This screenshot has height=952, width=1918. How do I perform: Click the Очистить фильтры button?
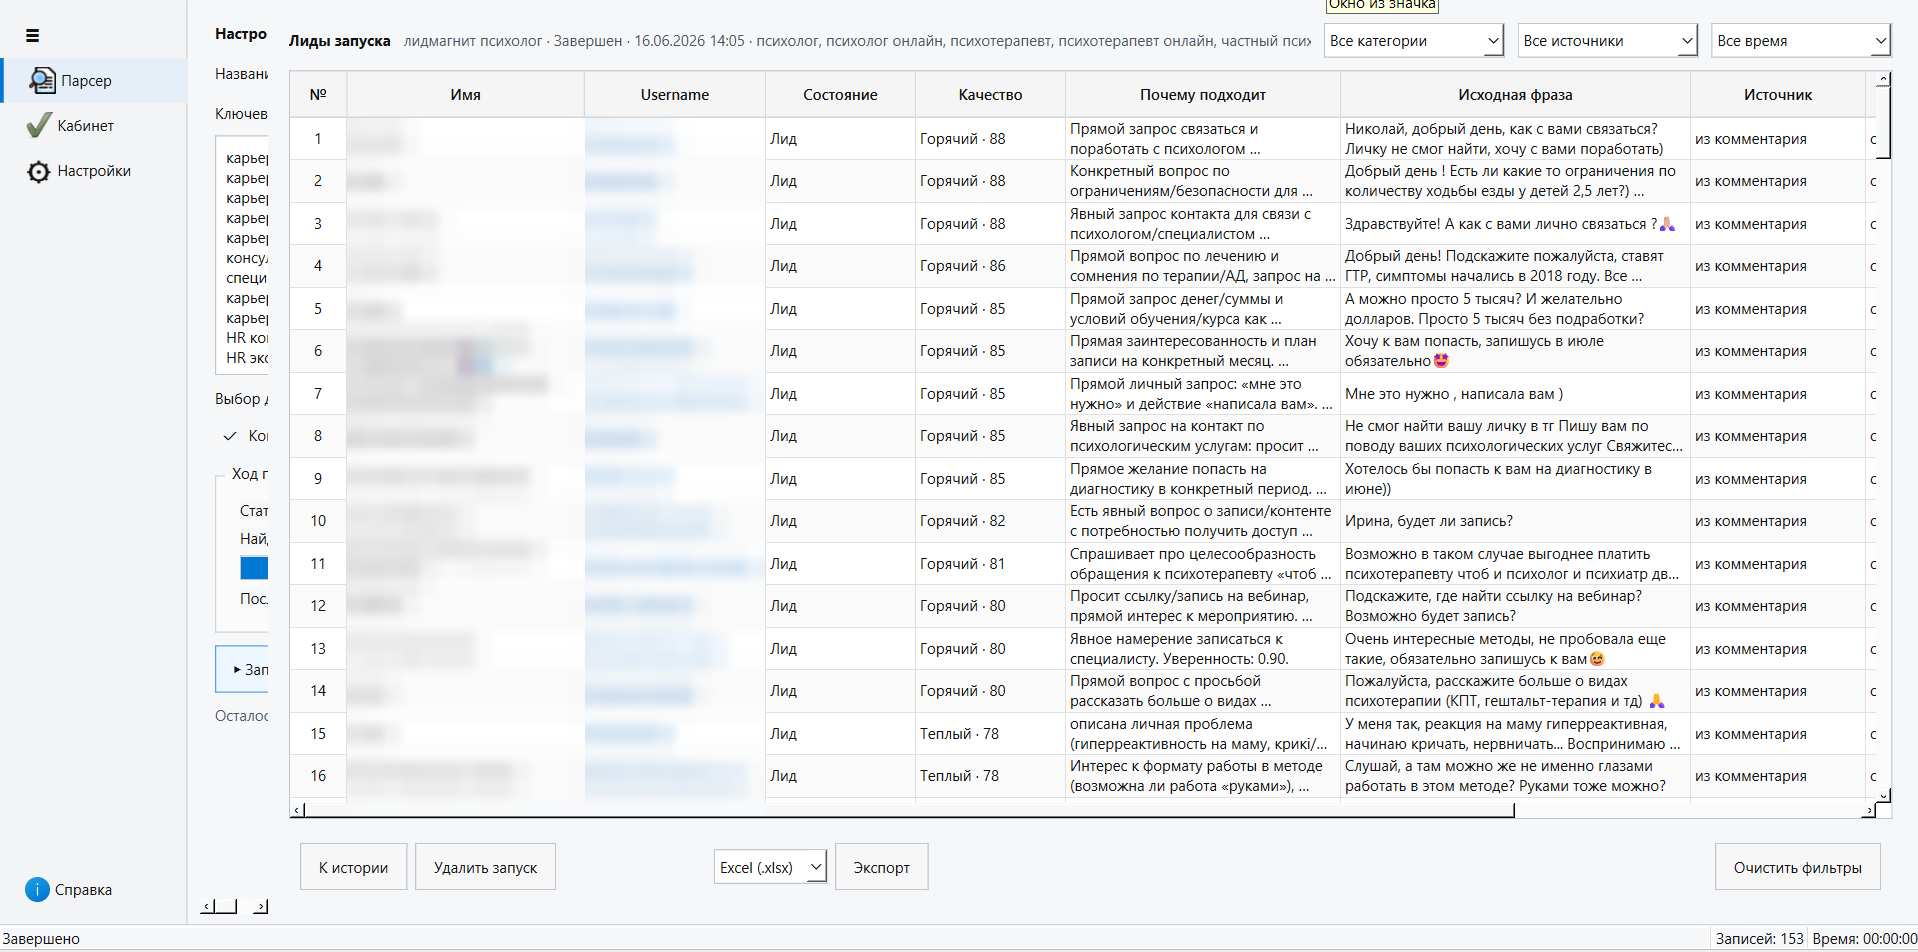click(1797, 867)
